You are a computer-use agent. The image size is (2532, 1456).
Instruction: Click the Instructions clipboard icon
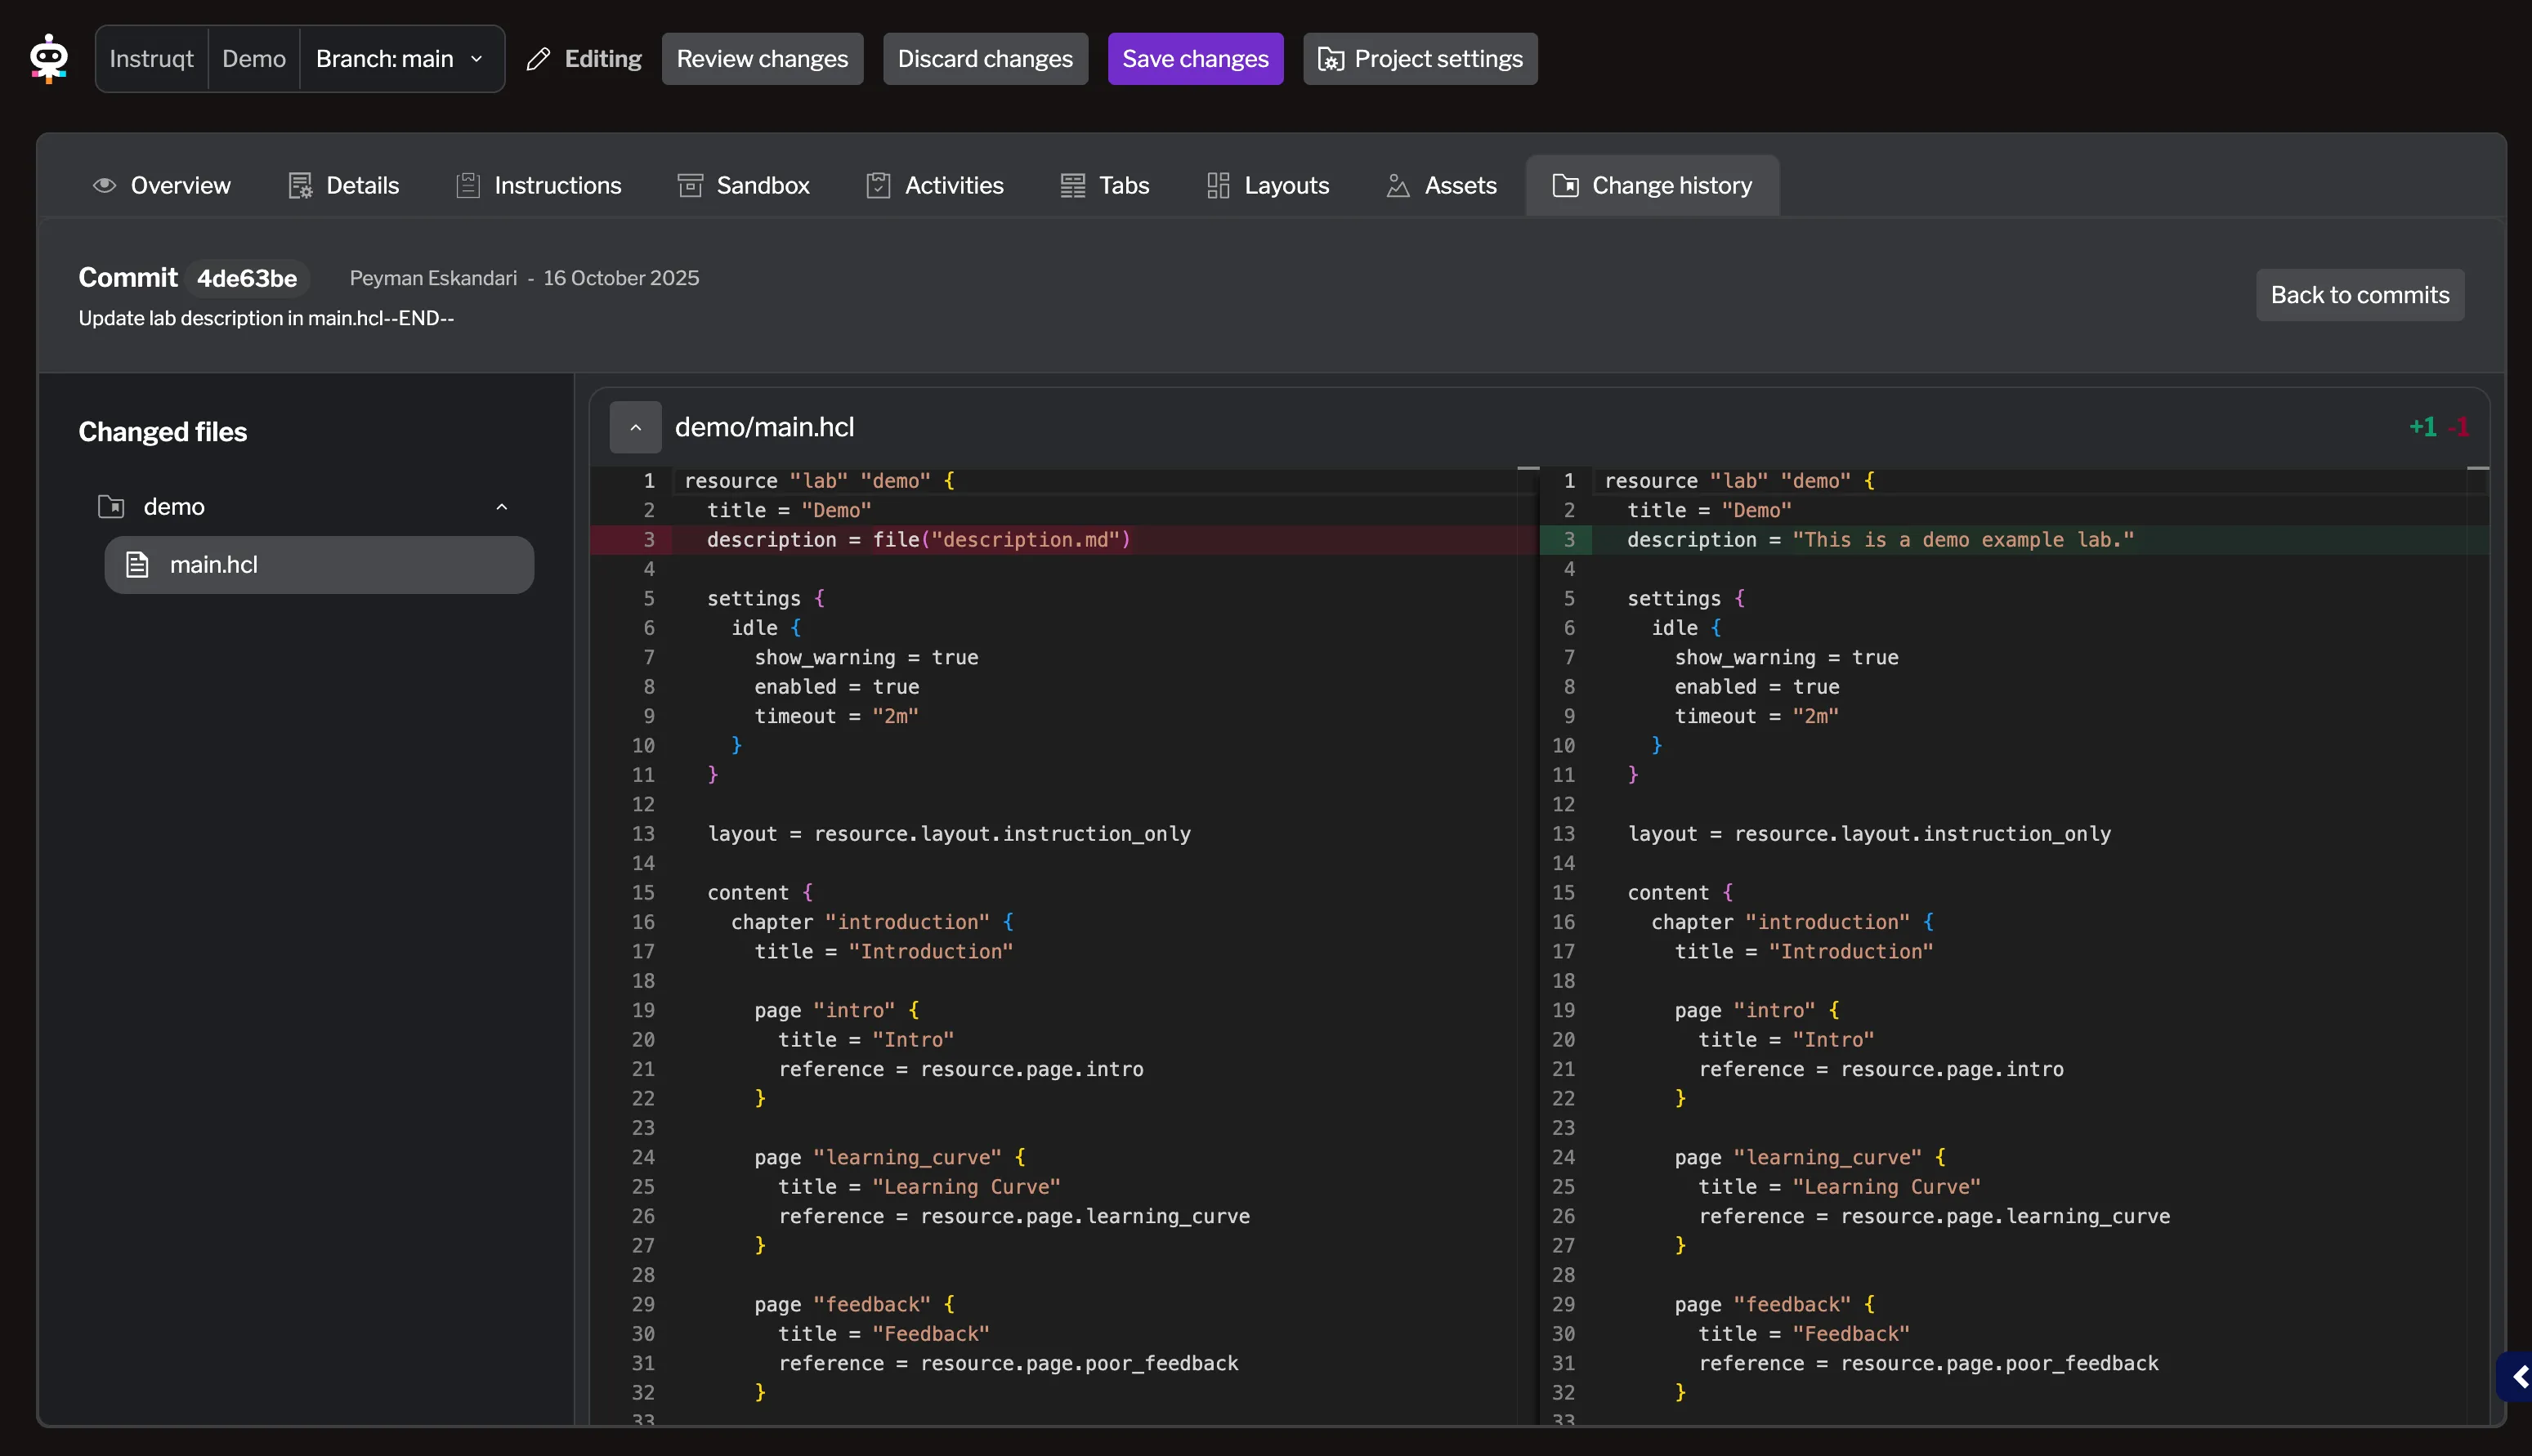coord(468,185)
